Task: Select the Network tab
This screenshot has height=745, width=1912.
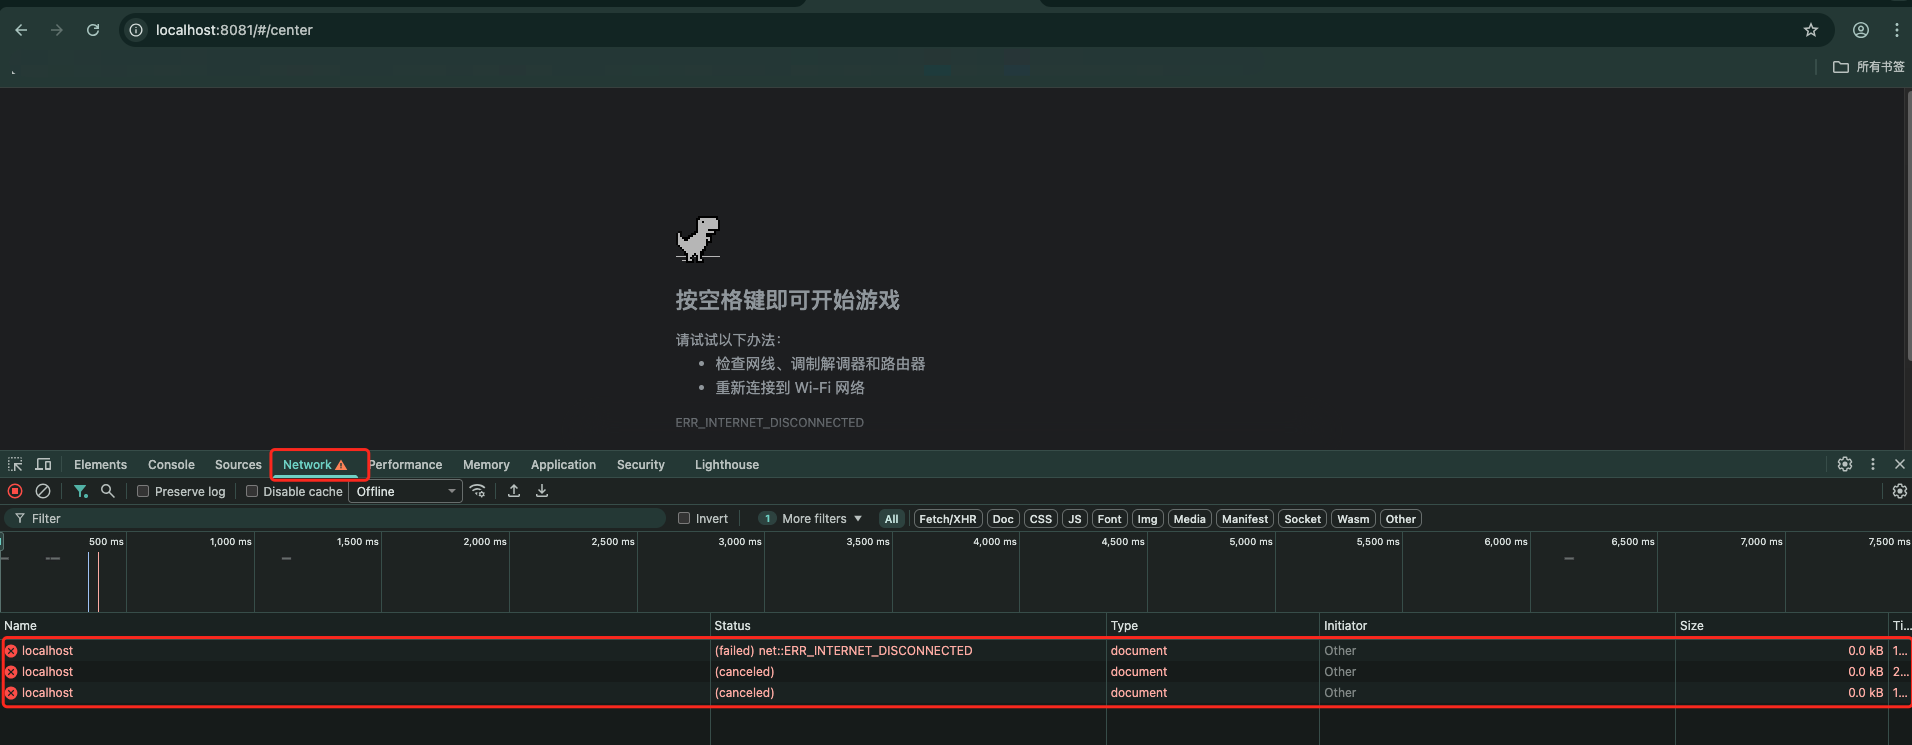Action: 315,464
